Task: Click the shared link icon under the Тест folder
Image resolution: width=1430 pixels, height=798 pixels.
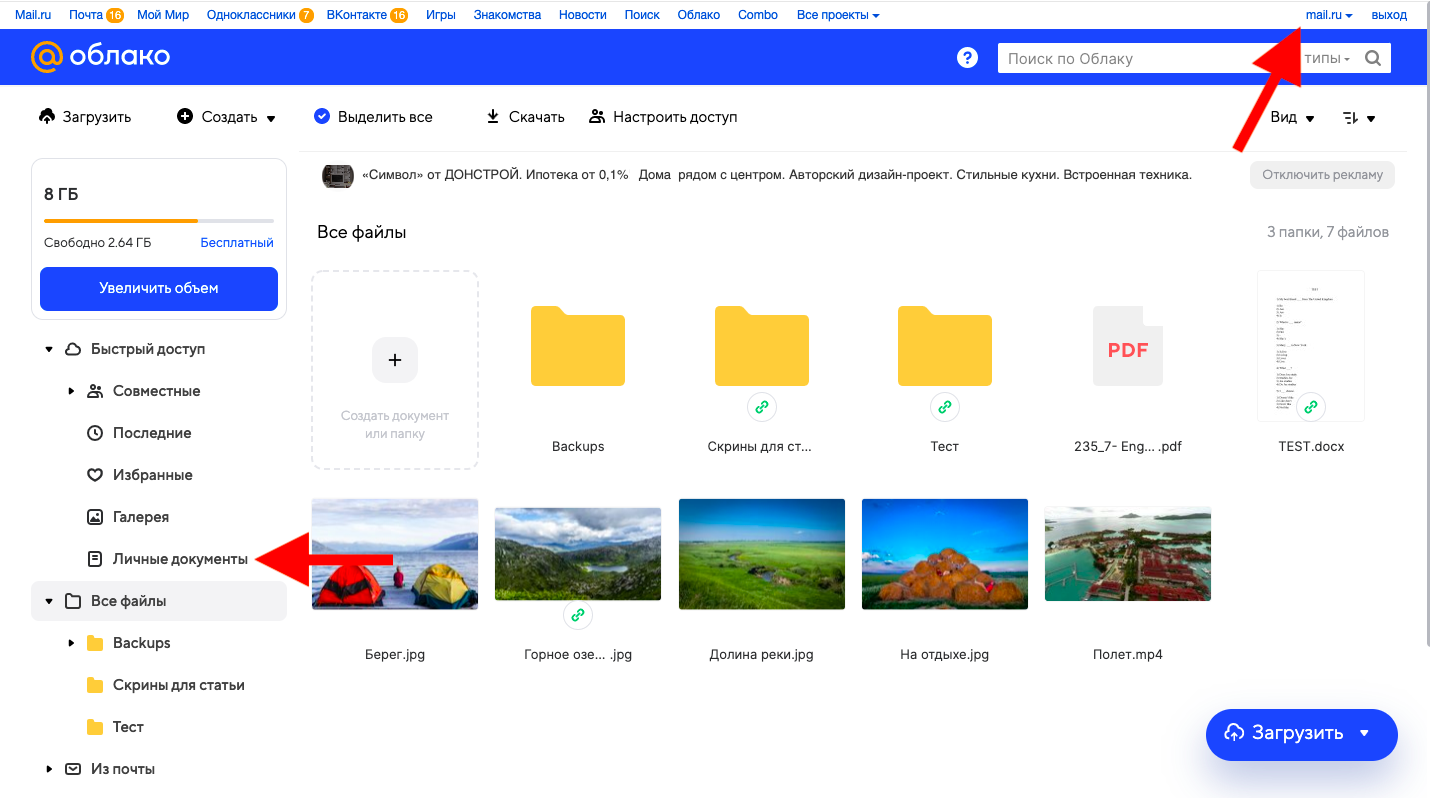Action: 945,407
